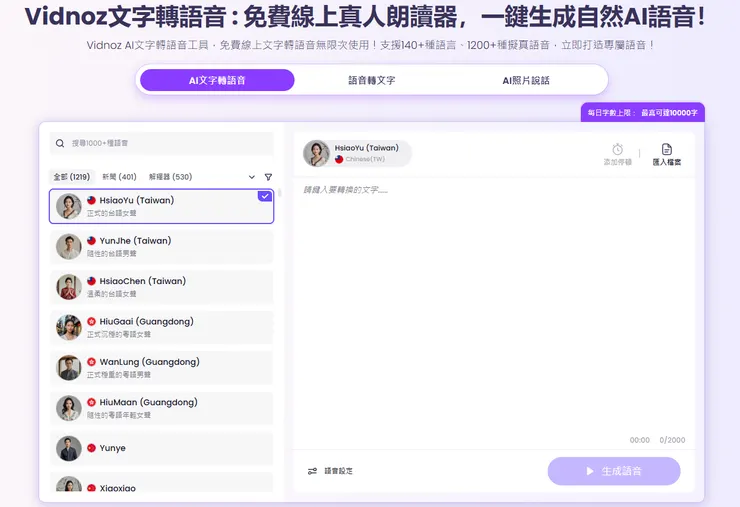The width and height of the screenshot is (740, 507).
Task: Click the voice list scrollbar
Action: click(x=279, y=193)
